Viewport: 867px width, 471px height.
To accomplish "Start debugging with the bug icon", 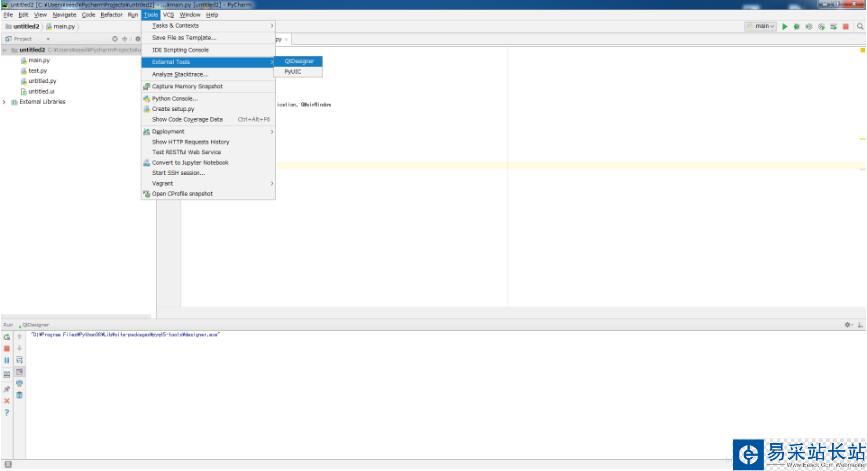I will pyautogui.click(x=797, y=27).
